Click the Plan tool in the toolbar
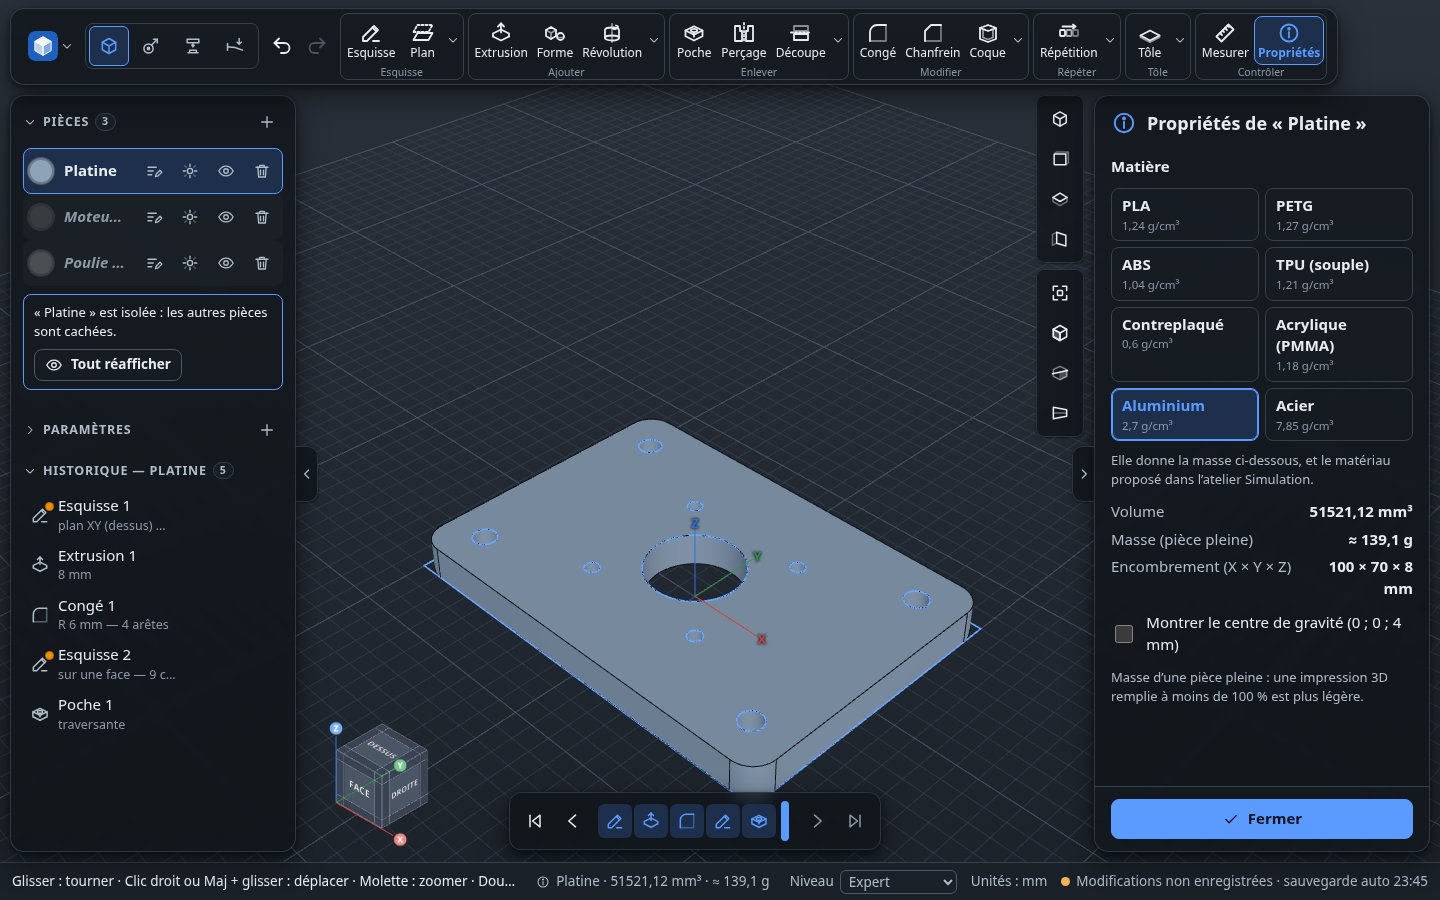This screenshot has height=900, width=1440. click(422, 41)
